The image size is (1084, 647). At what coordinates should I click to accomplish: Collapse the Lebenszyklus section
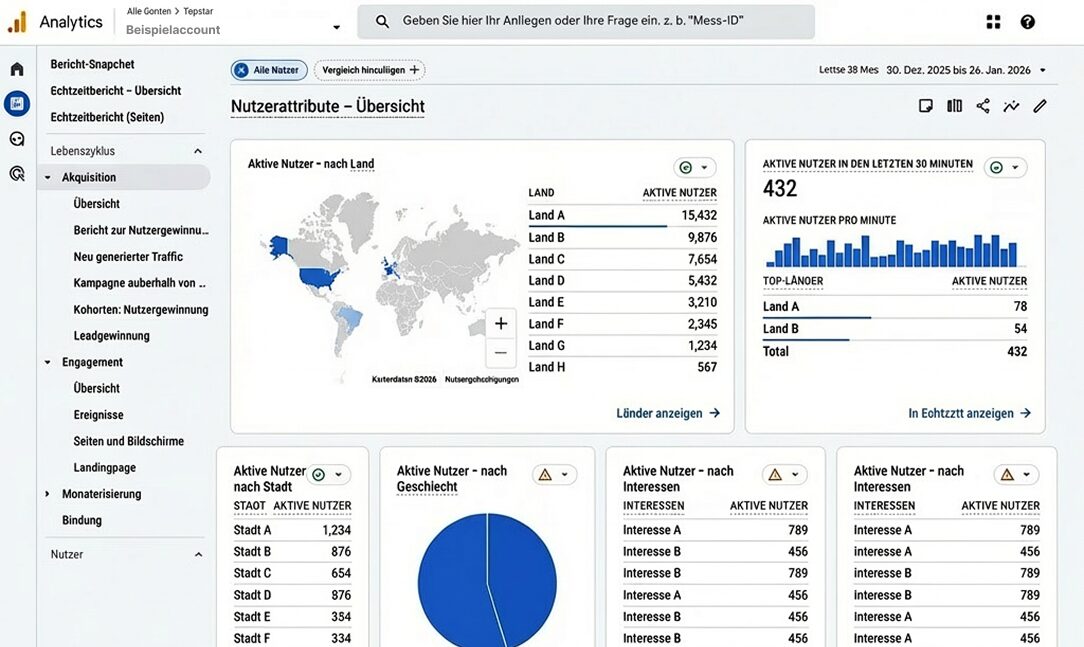[198, 151]
